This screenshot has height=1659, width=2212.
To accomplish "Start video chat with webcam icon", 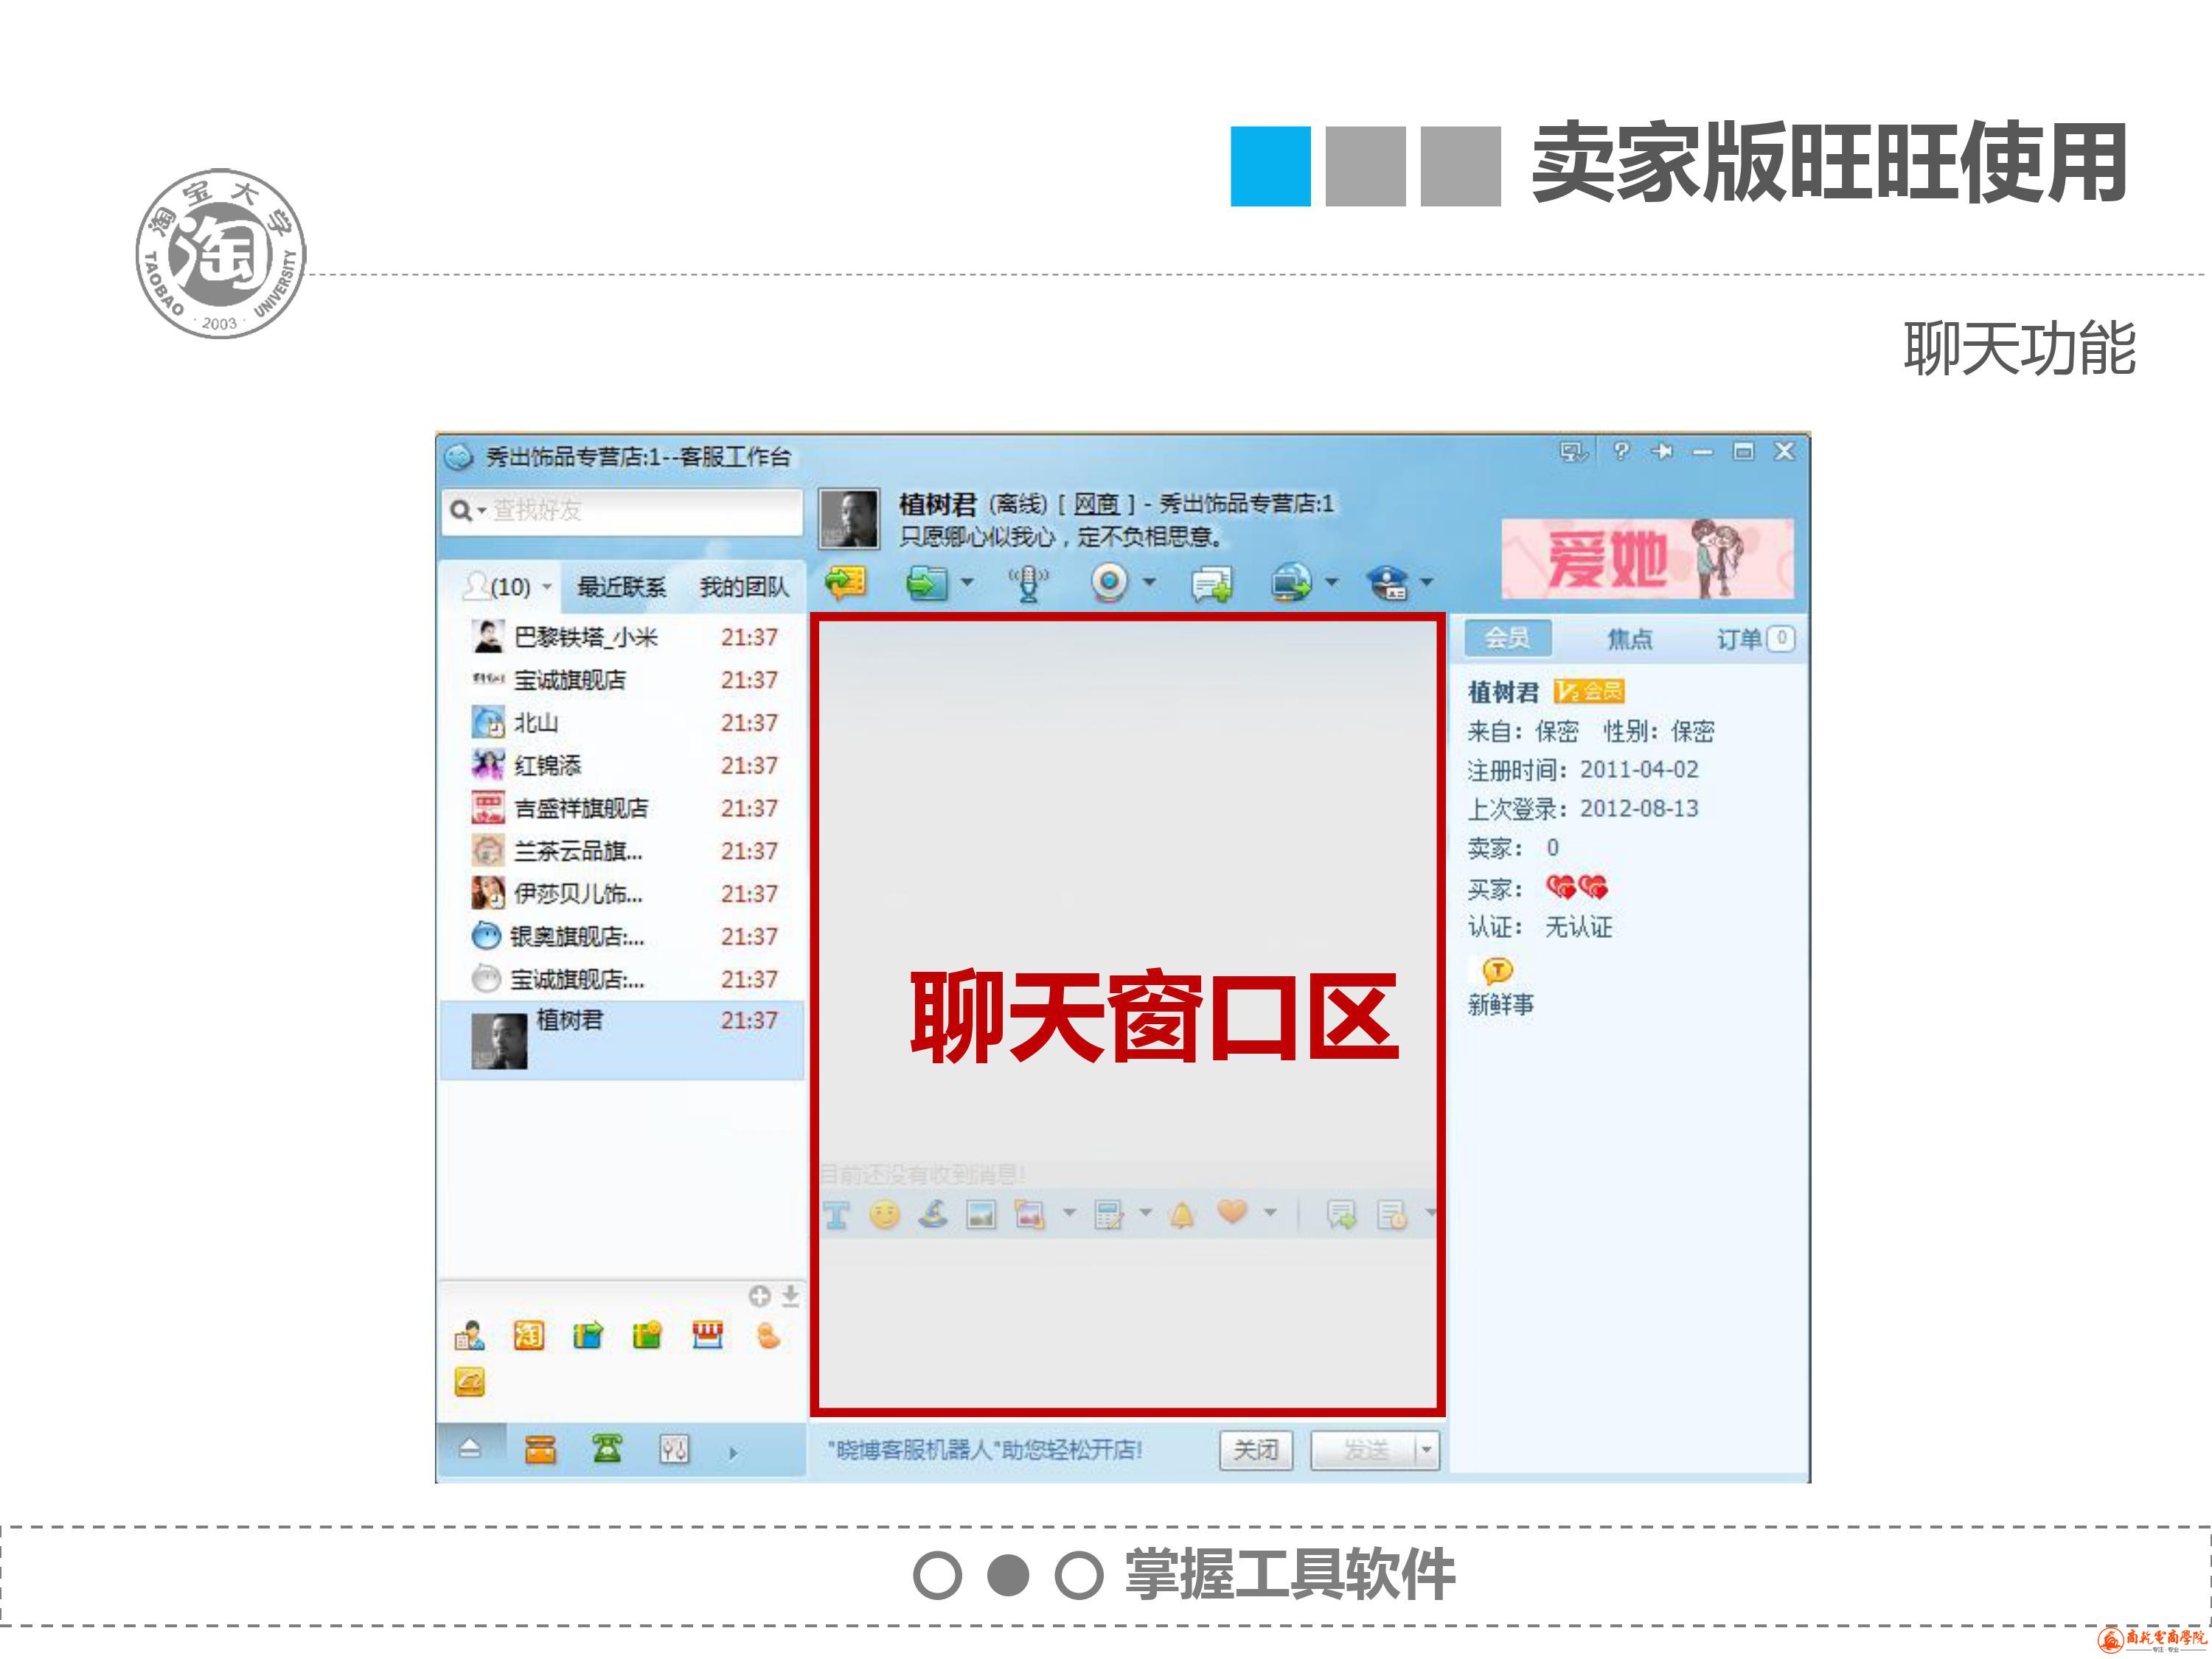I will coord(1109,582).
